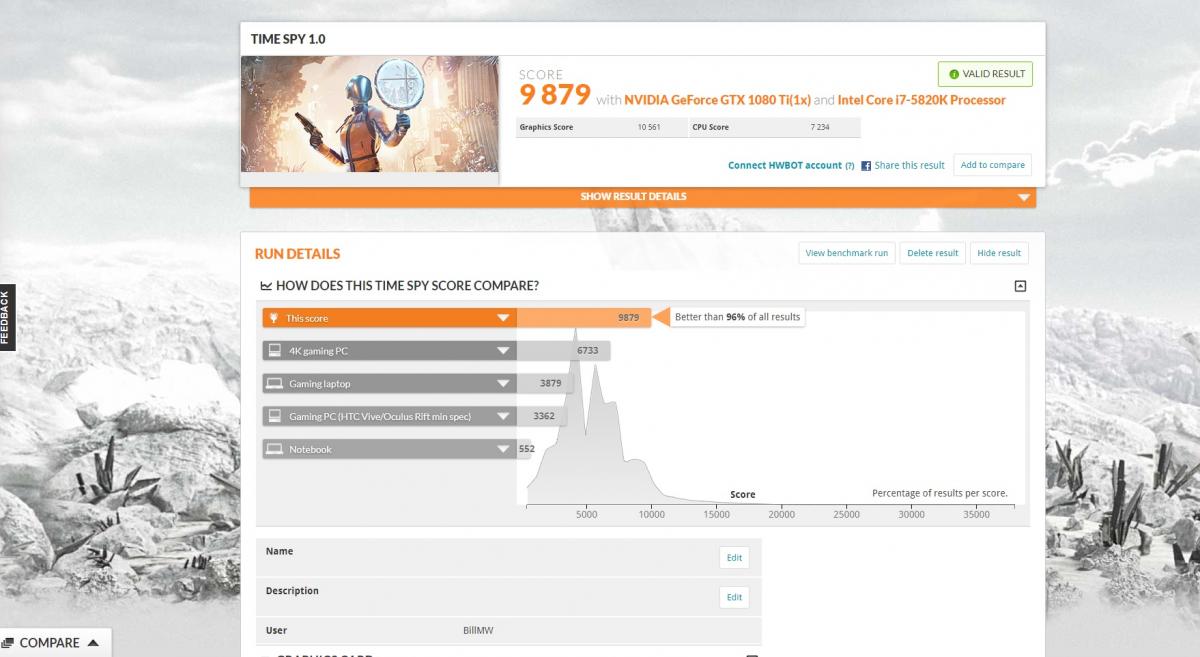Click the monitor icon beside 4K gaming PC
Image resolution: width=1200 pixels, height=657 pixels.
coord(274,351)
